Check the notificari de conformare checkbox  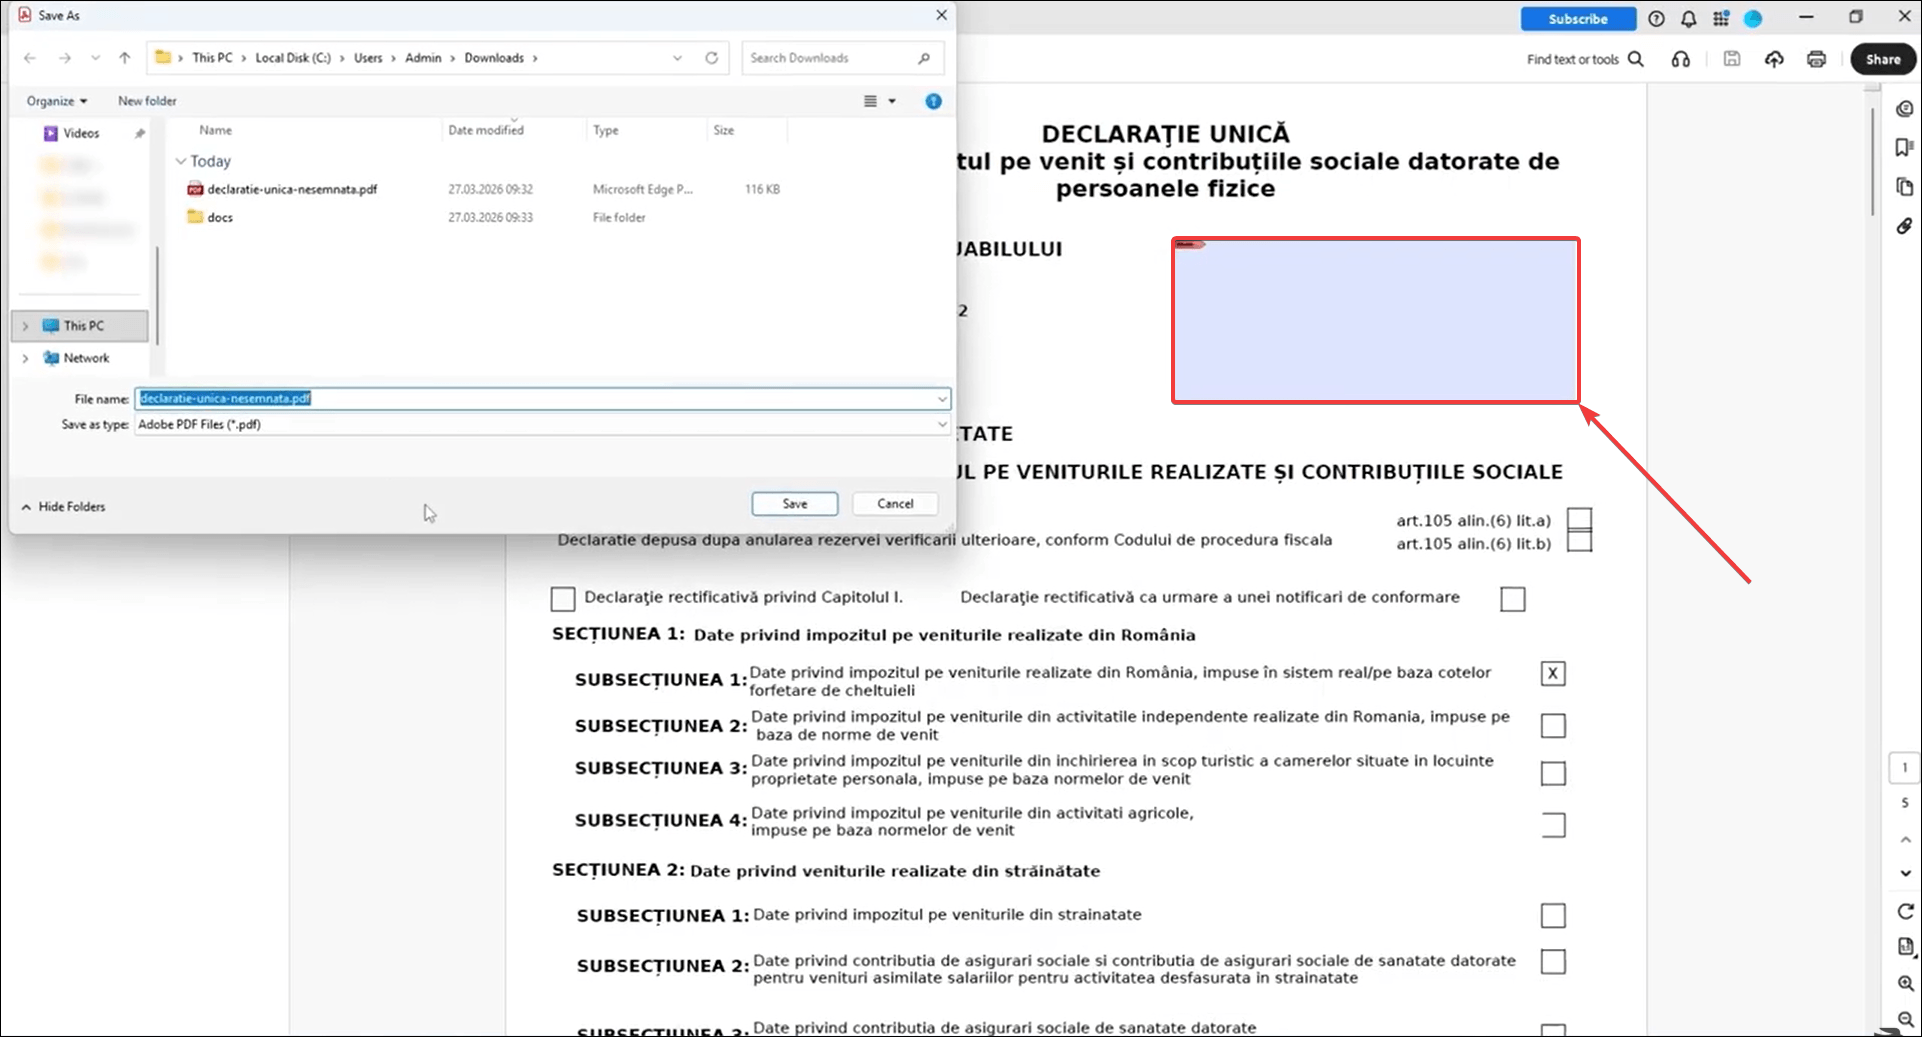pos(1512,599)
